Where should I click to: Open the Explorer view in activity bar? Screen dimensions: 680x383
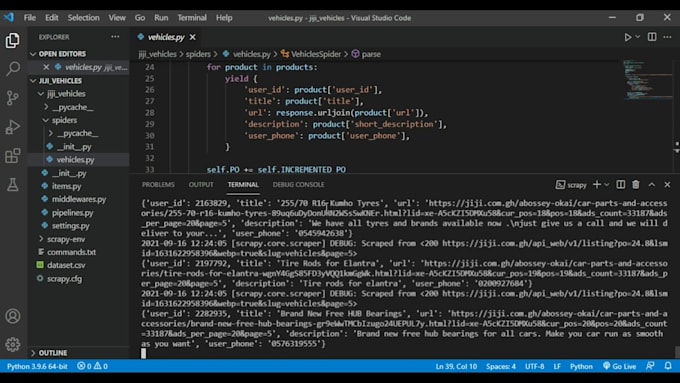[13, 40]
